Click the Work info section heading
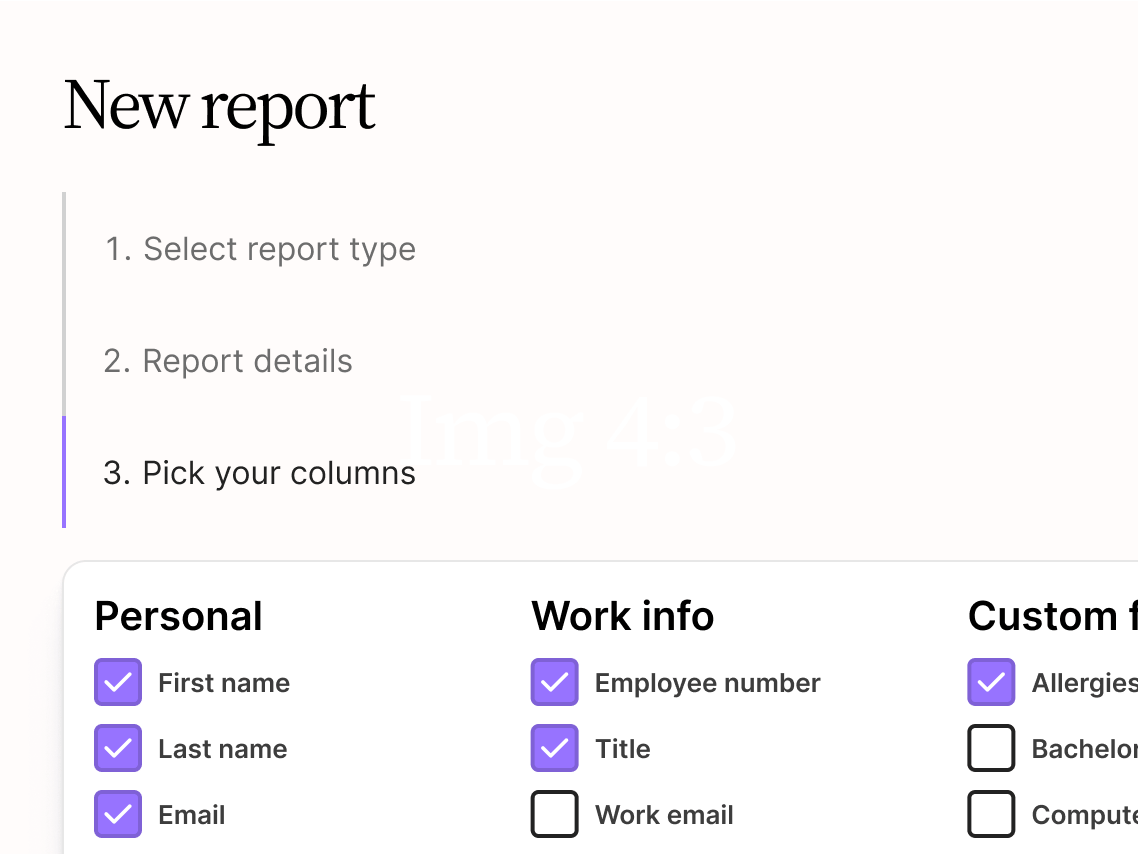Viewport: 1138px width, 854px height. (622, 617)
